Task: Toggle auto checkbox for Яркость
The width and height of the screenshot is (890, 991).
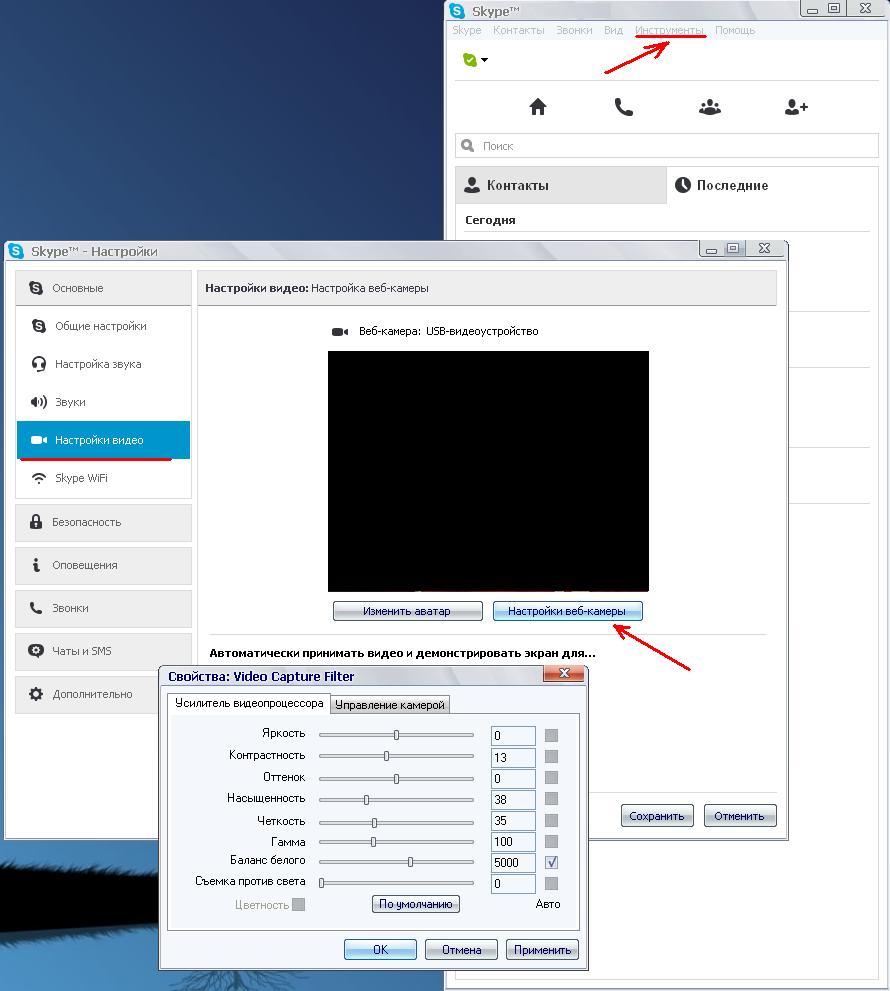Action: pos(551,736)
